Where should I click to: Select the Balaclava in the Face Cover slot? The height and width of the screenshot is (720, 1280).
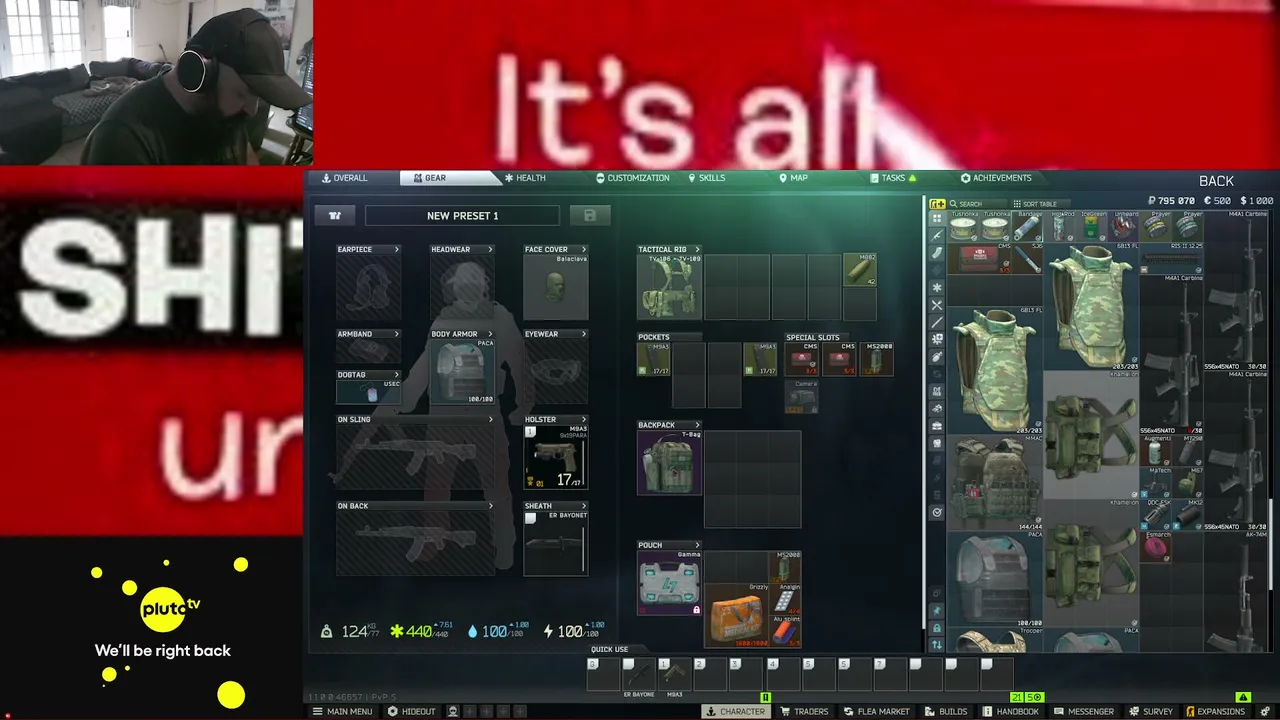coord(556,287)
